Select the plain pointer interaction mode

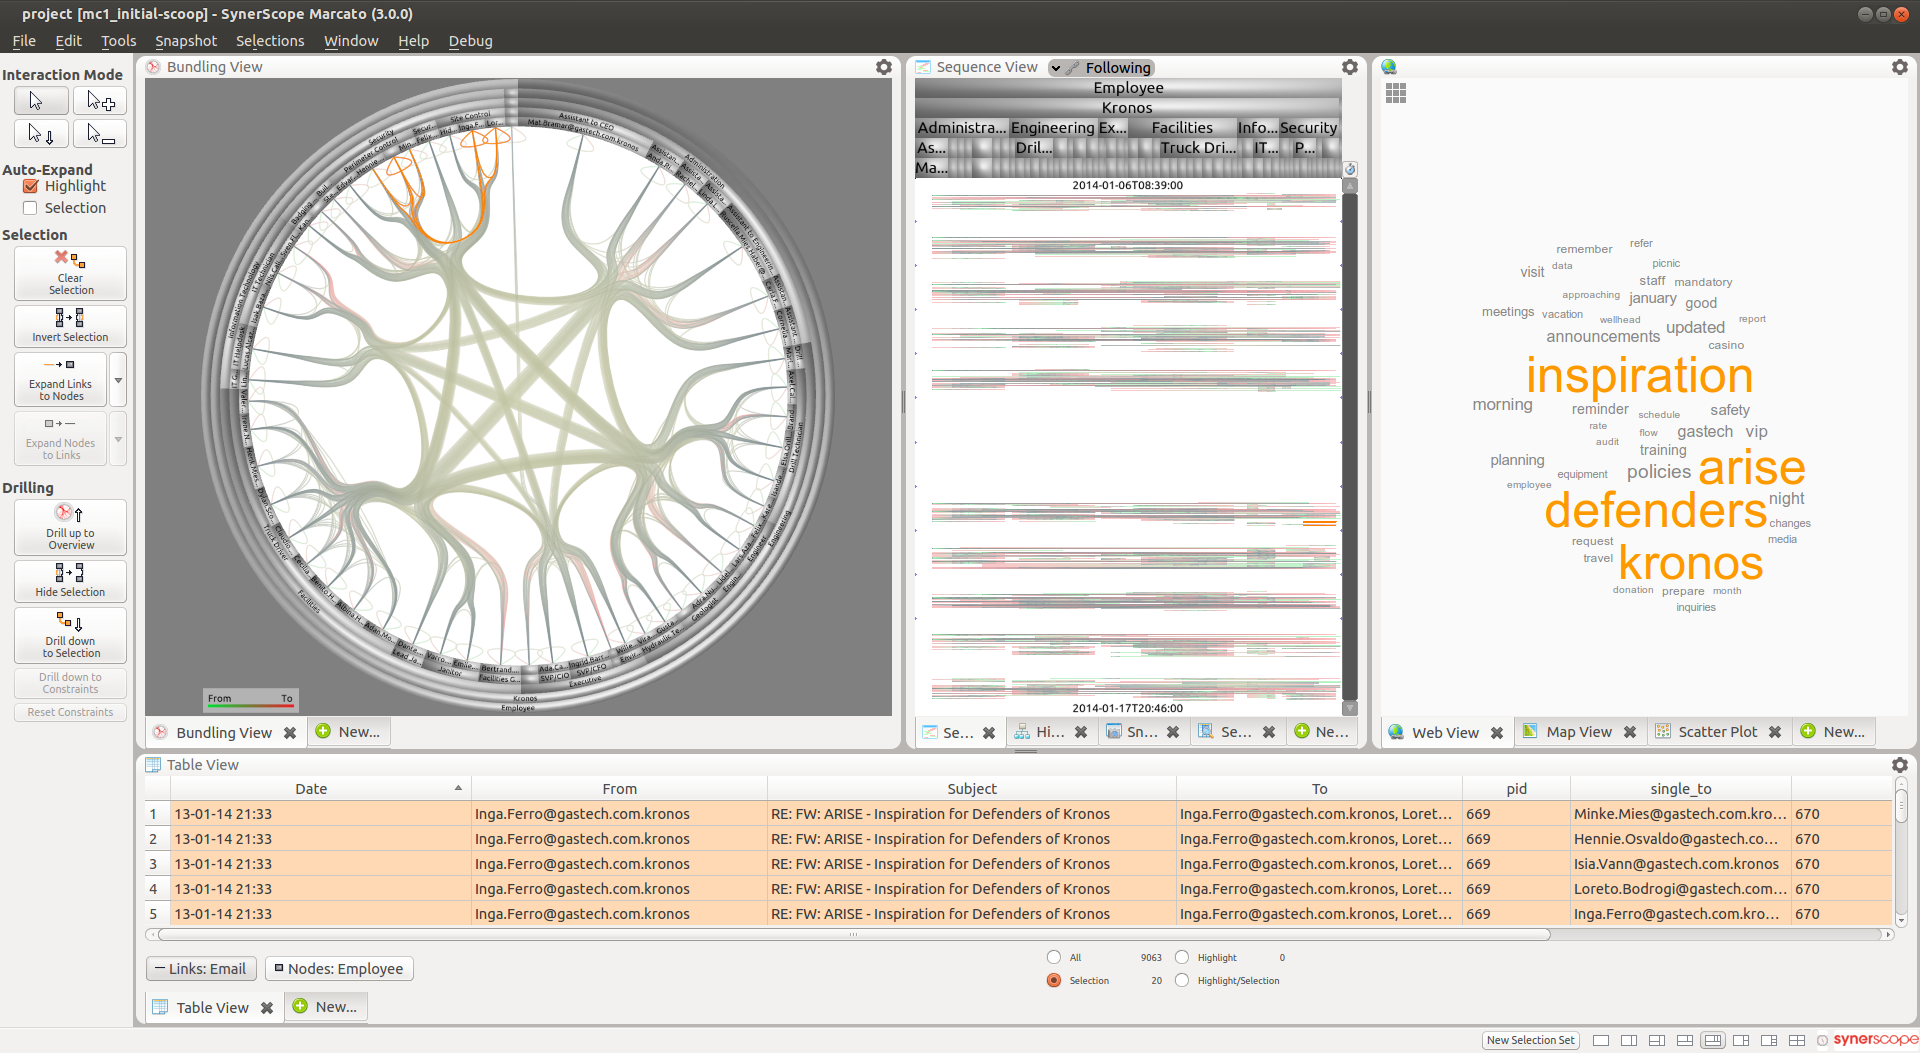coord(41,101)
